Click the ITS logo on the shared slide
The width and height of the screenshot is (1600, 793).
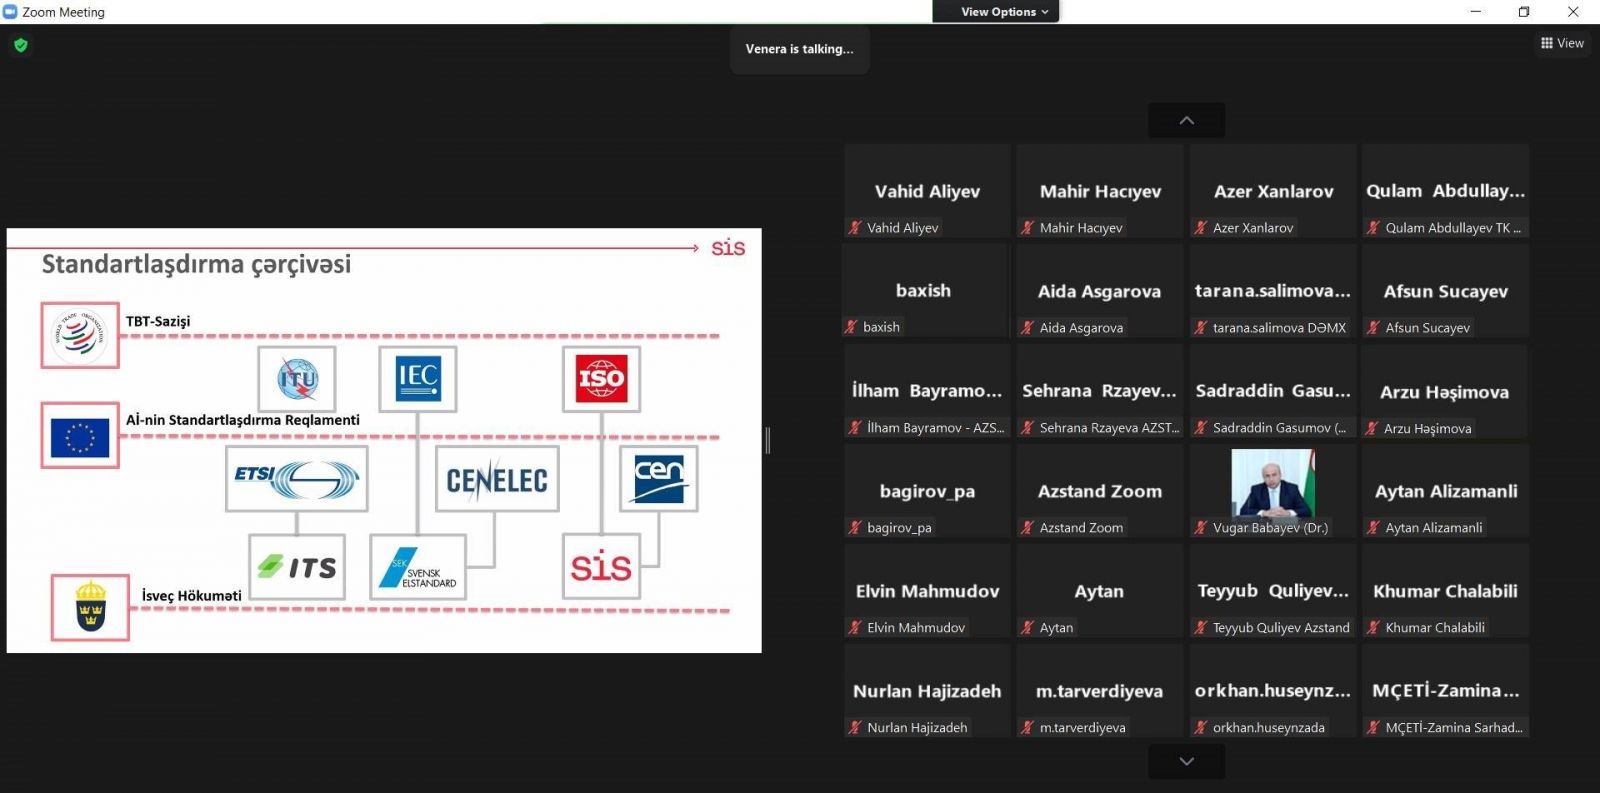[x=297, y=567]
